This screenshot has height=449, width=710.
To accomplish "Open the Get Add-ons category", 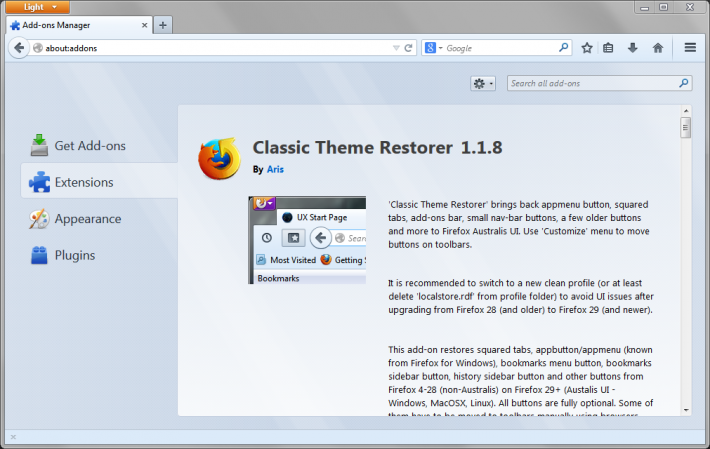I will [99, 146].
